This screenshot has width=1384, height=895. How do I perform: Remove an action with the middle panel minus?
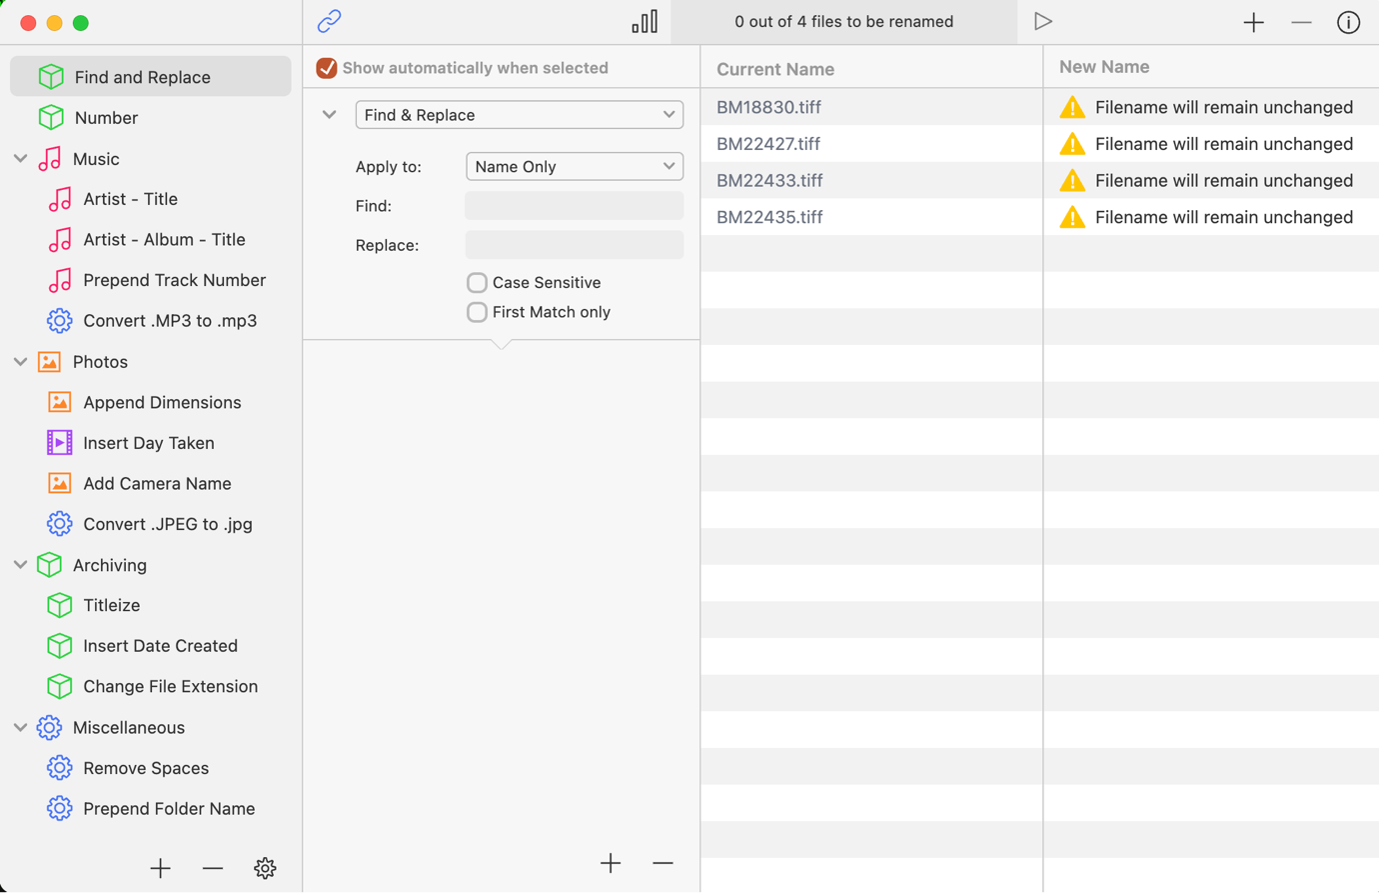663,863
